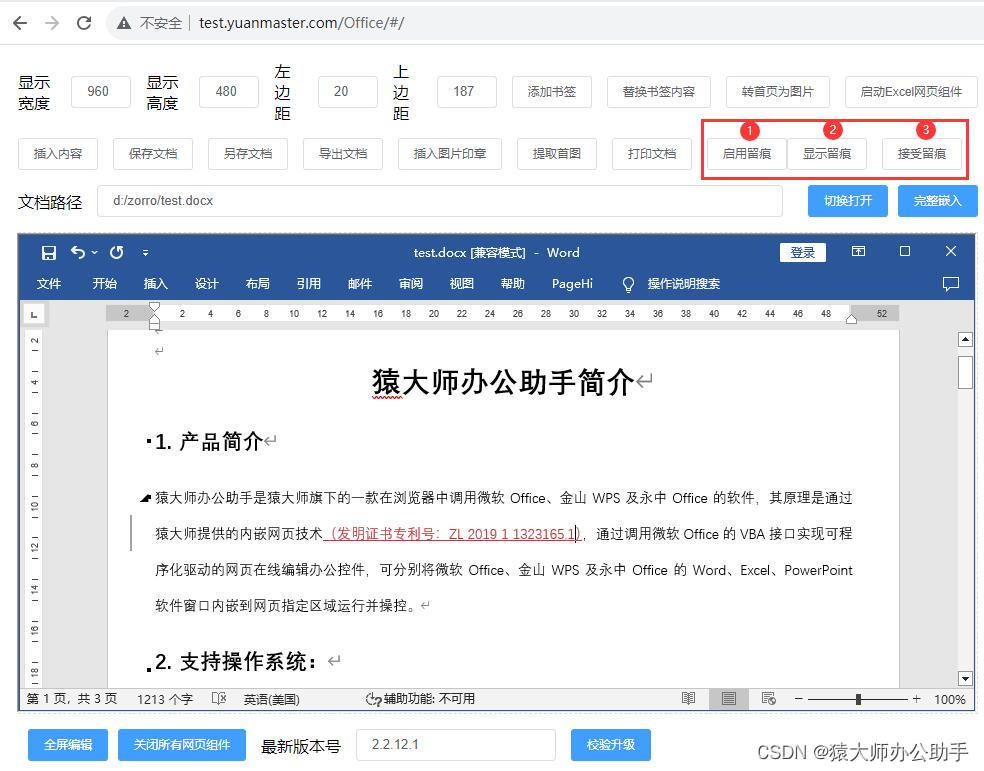This screenshot has width=984, height=771.
Task: Click the scrollbar down arrow
Action: pos(965,678)
